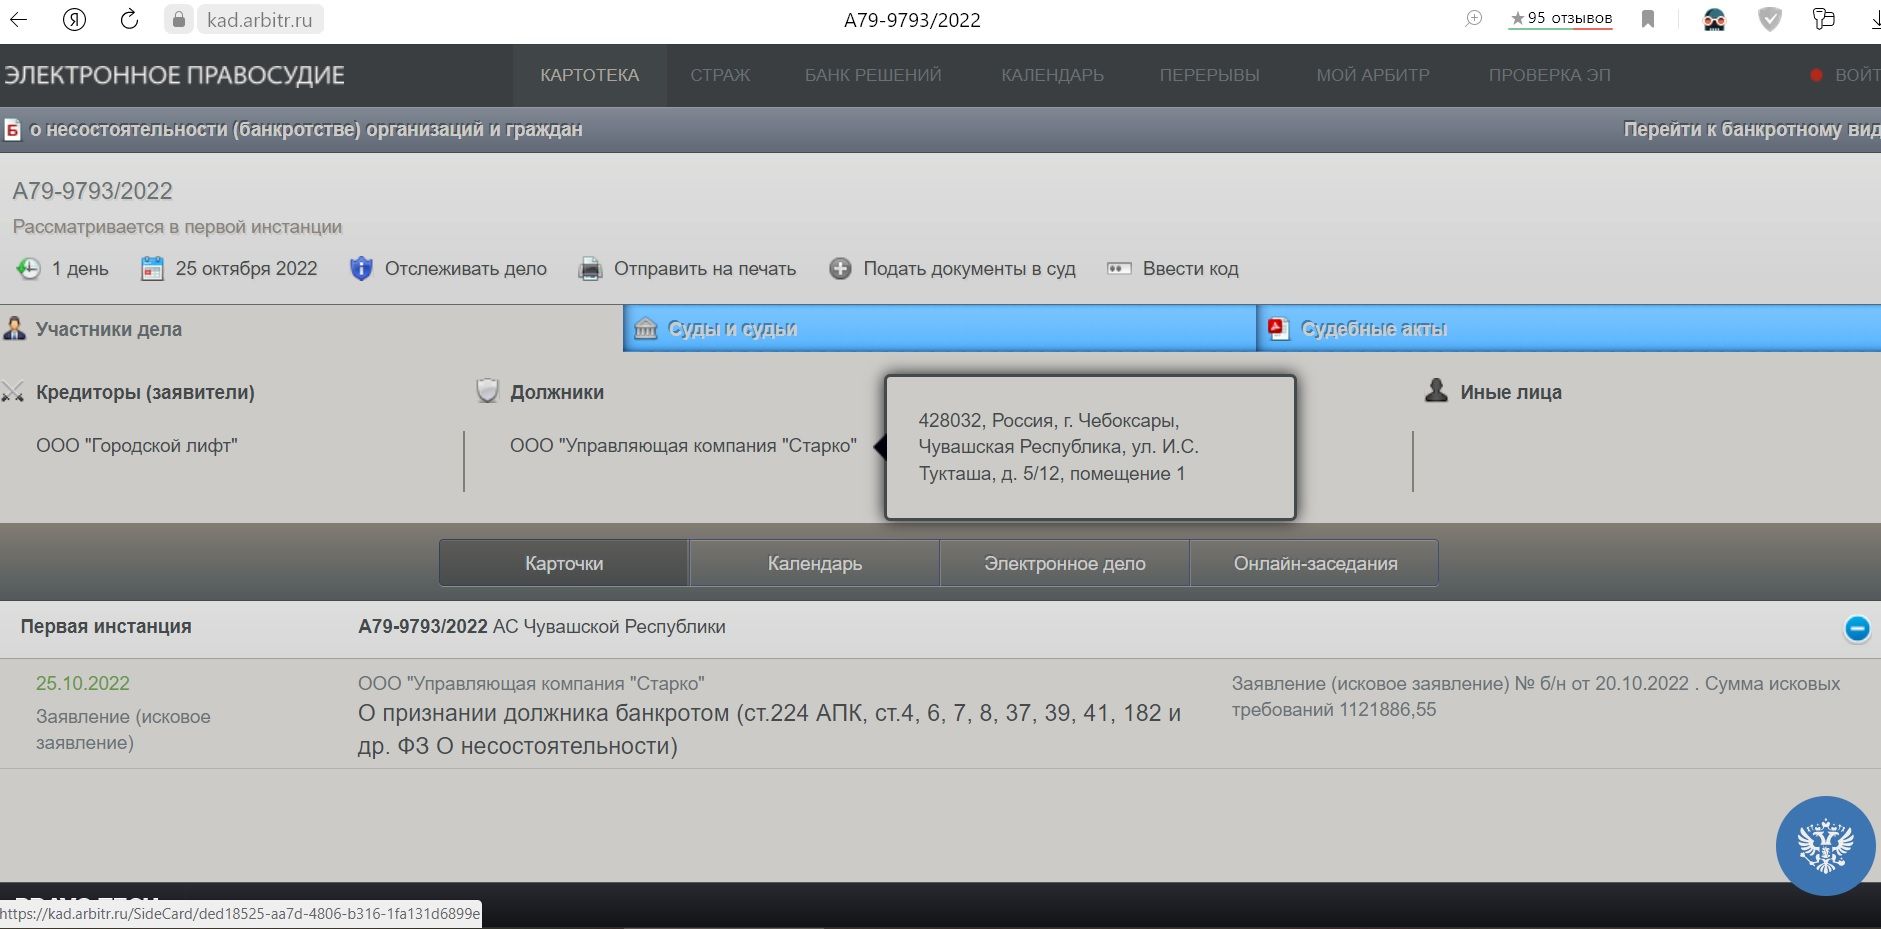The image size is (1881, 929).
Task: Click the calendar icon beside 25 октября 2022
Action: [x=152, y=269]
